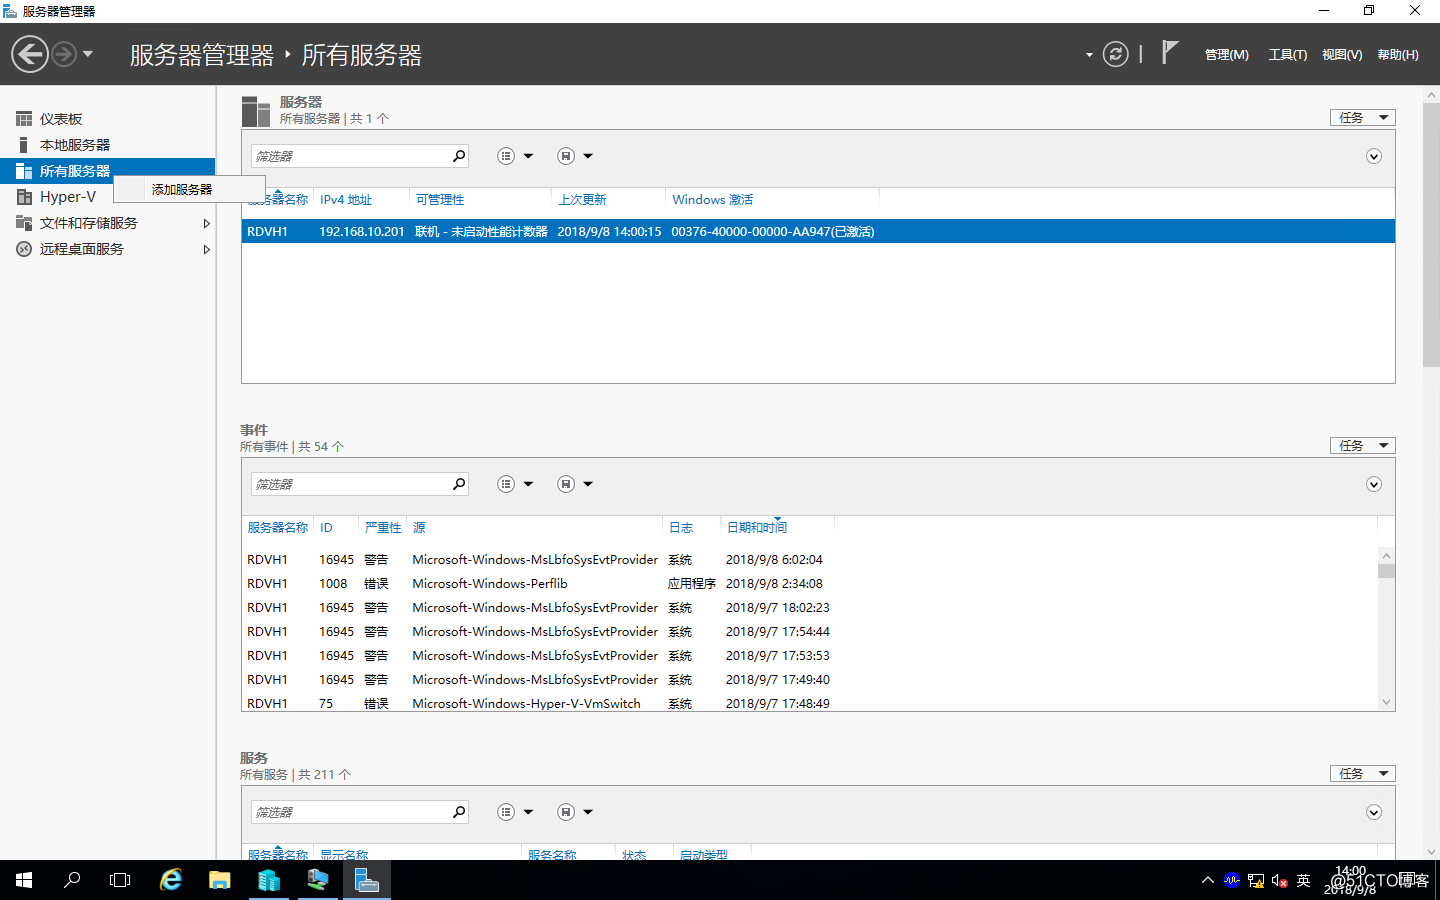Open Windows Start menu
The image size is (1440, 900).
coord(24,880)
